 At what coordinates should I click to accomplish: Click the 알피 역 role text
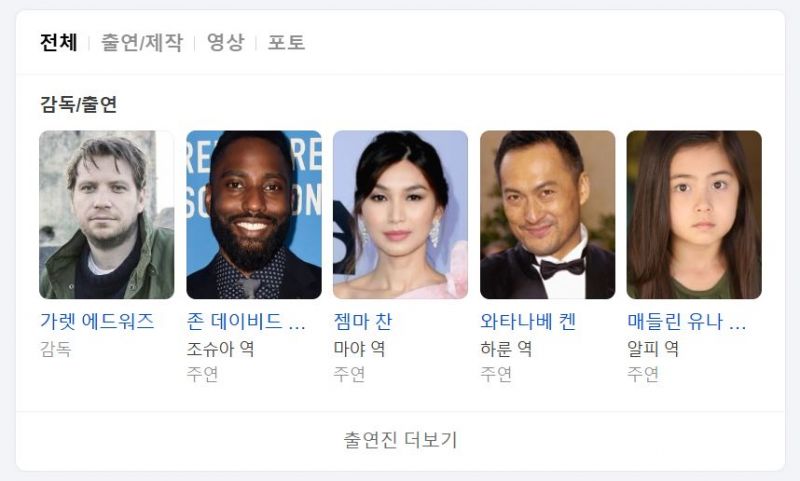point(653,349)
